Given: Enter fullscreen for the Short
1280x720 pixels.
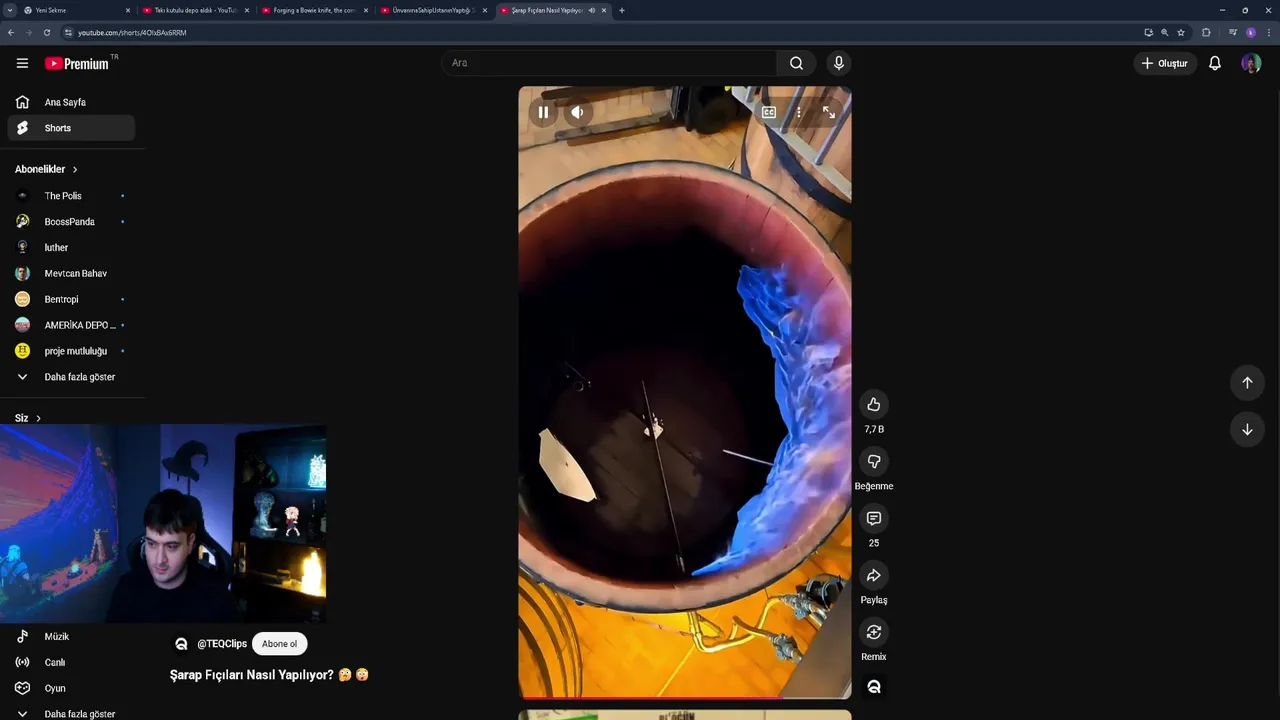Looking at the screenshot, I should [829, 112].
